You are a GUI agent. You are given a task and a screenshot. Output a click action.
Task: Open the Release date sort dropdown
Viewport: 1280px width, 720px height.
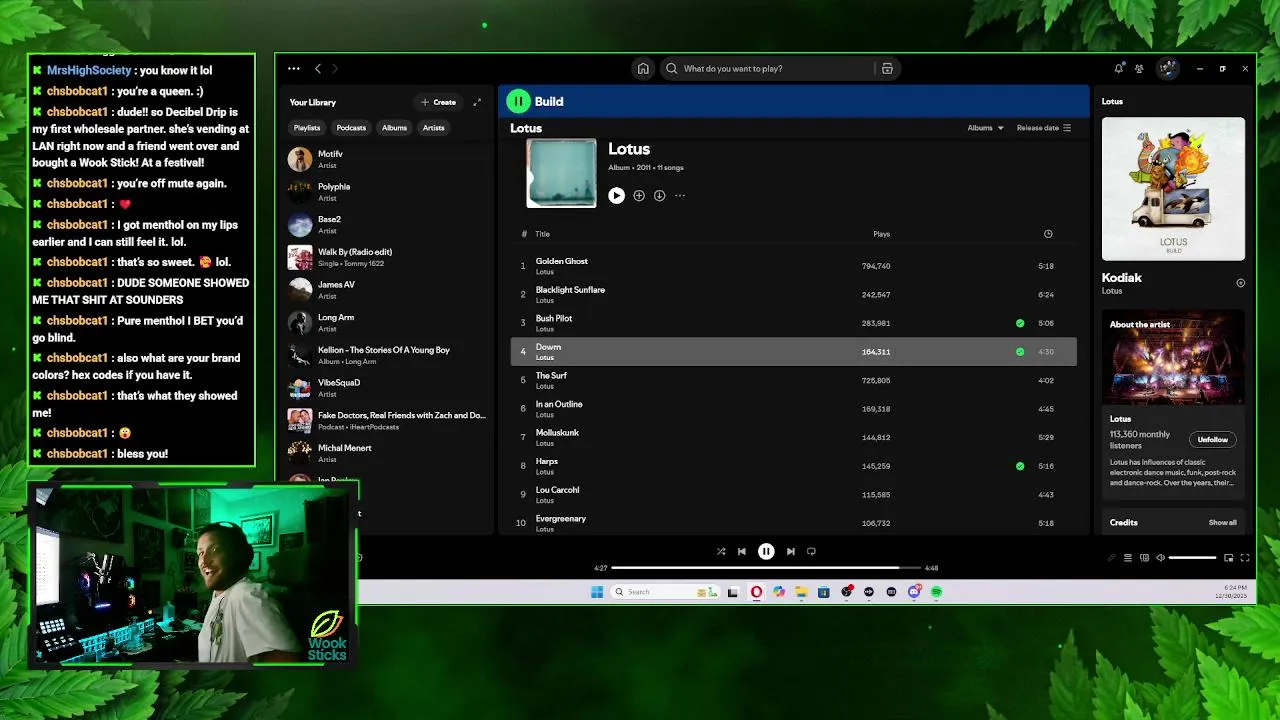coord(1043,128)
